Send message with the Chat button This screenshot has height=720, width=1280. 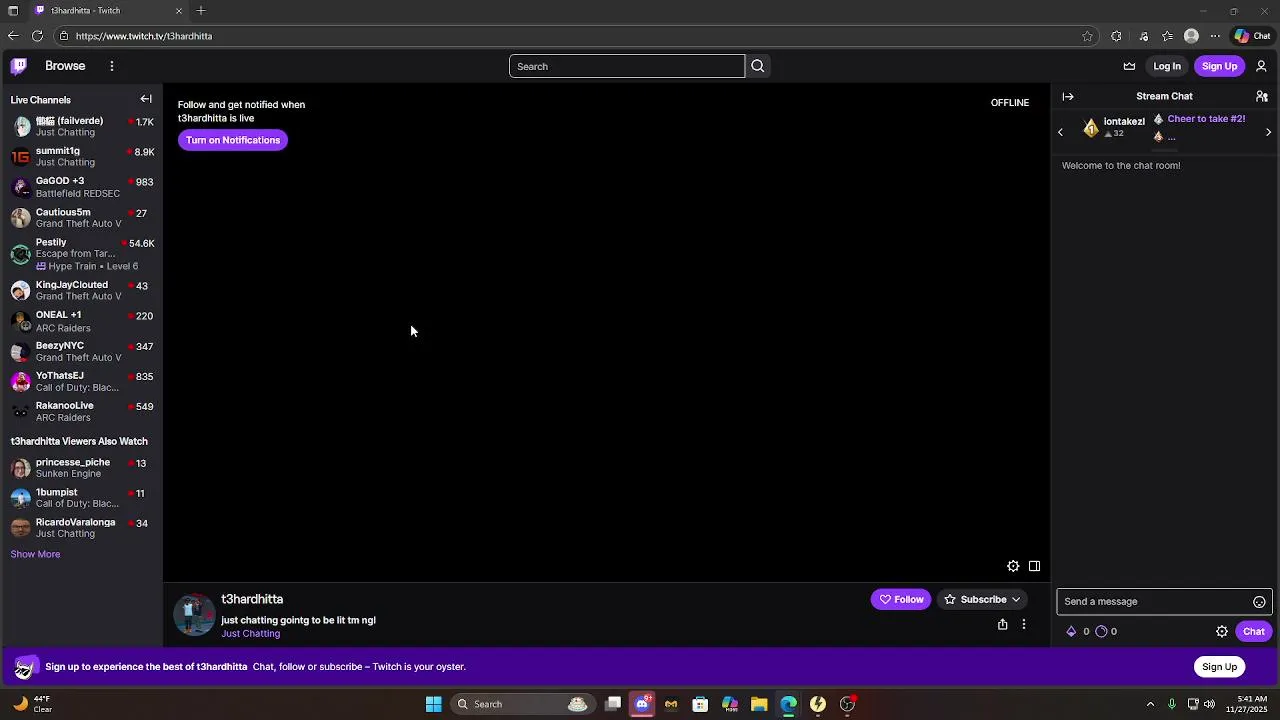coord(1254,632)
